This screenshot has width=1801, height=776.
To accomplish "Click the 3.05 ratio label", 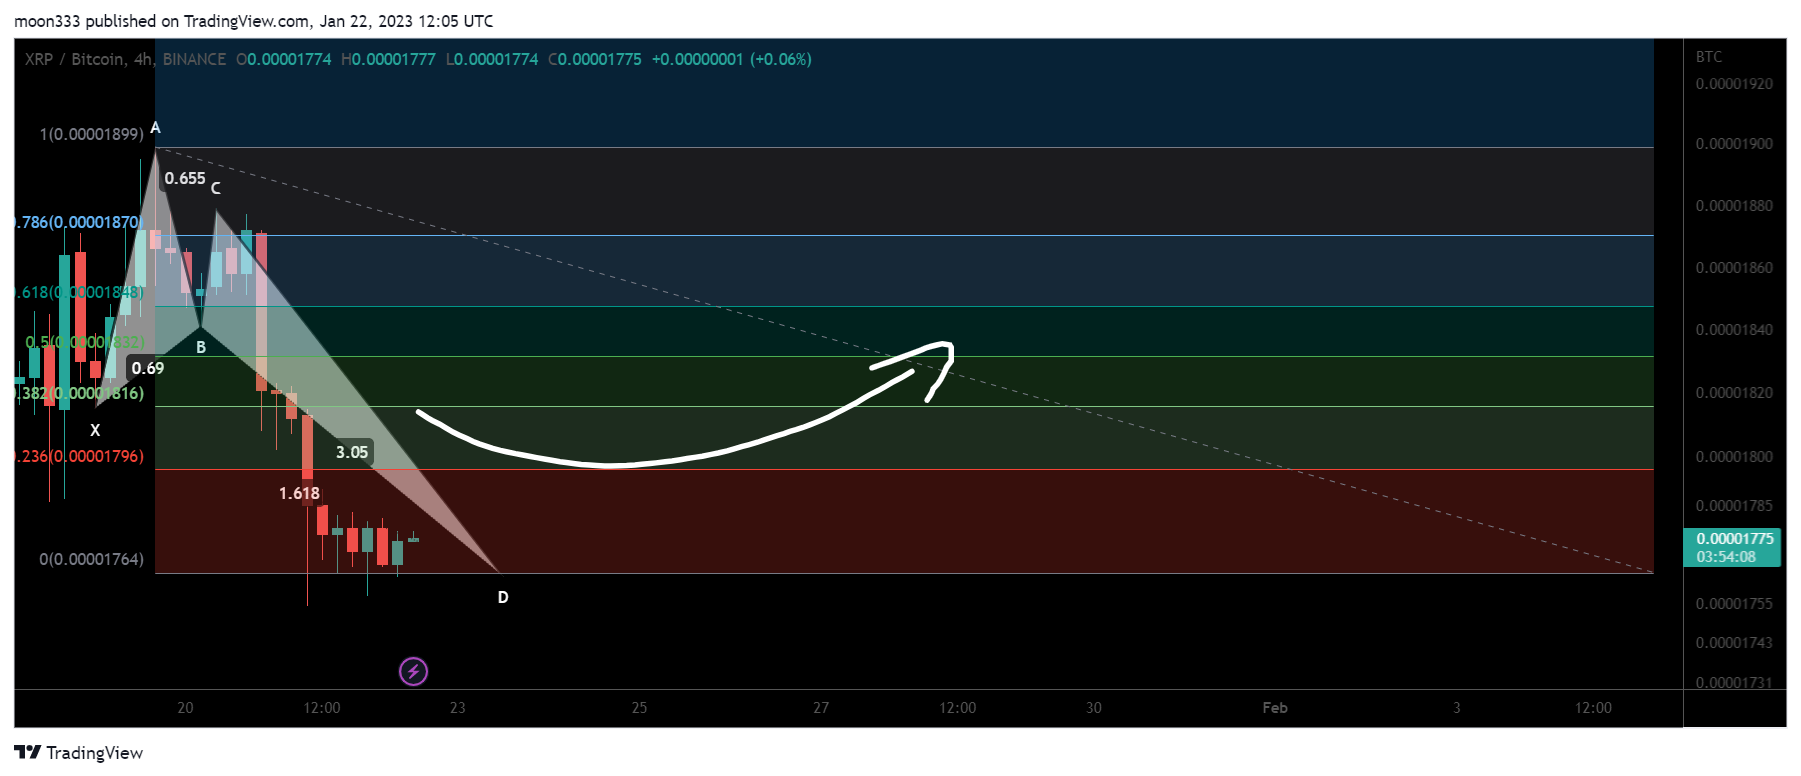I will (x=352, y=452).
